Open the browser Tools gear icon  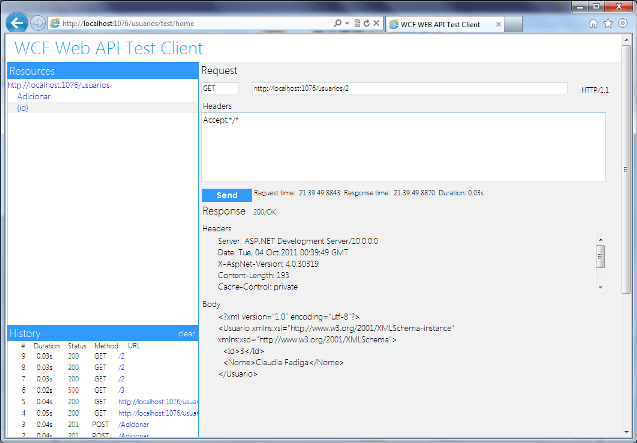(622, 22)
